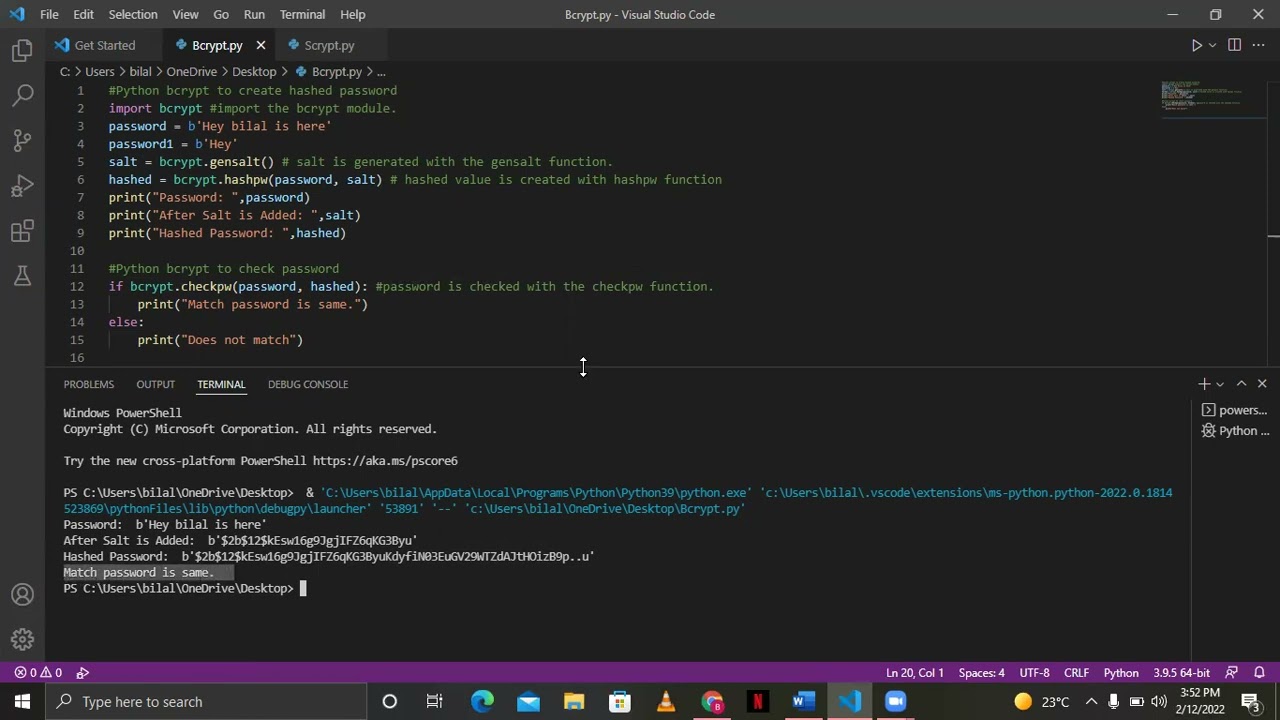The width and height of the screenshot is (1280, 720).
Task: Open run options dropdown beside play button
Action: coord(1212,45)
